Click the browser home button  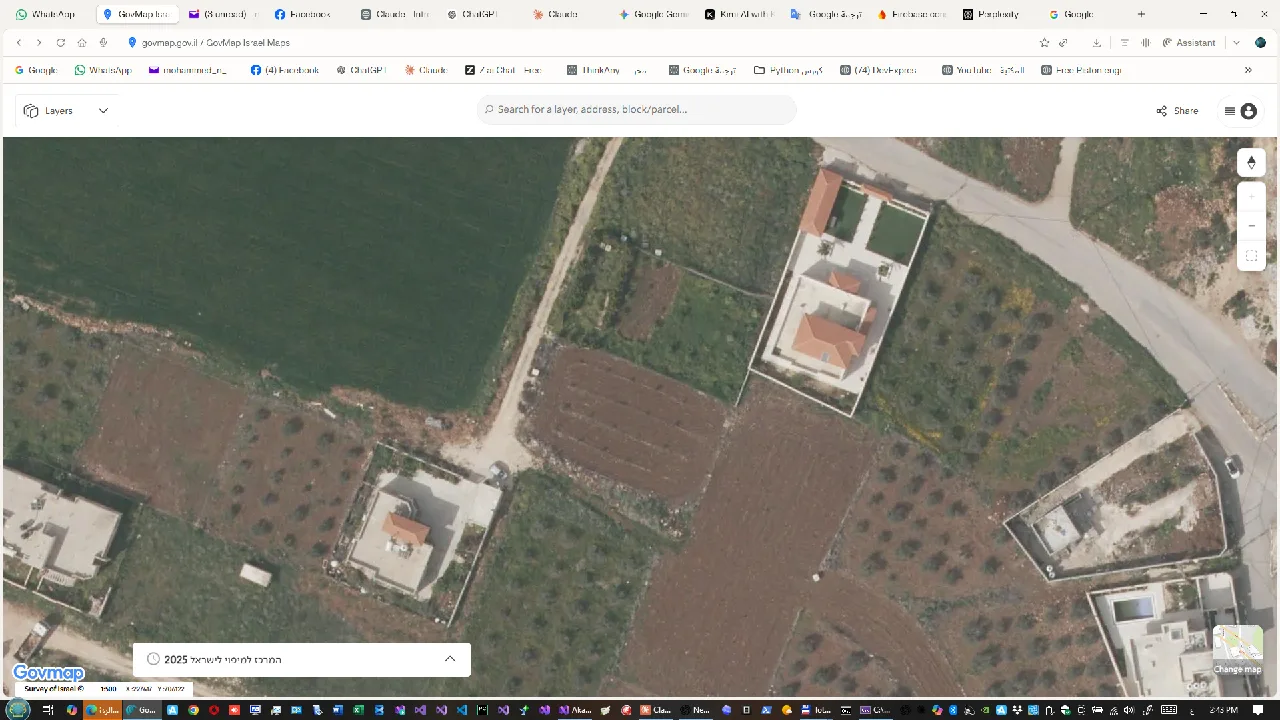click(82, 43)
